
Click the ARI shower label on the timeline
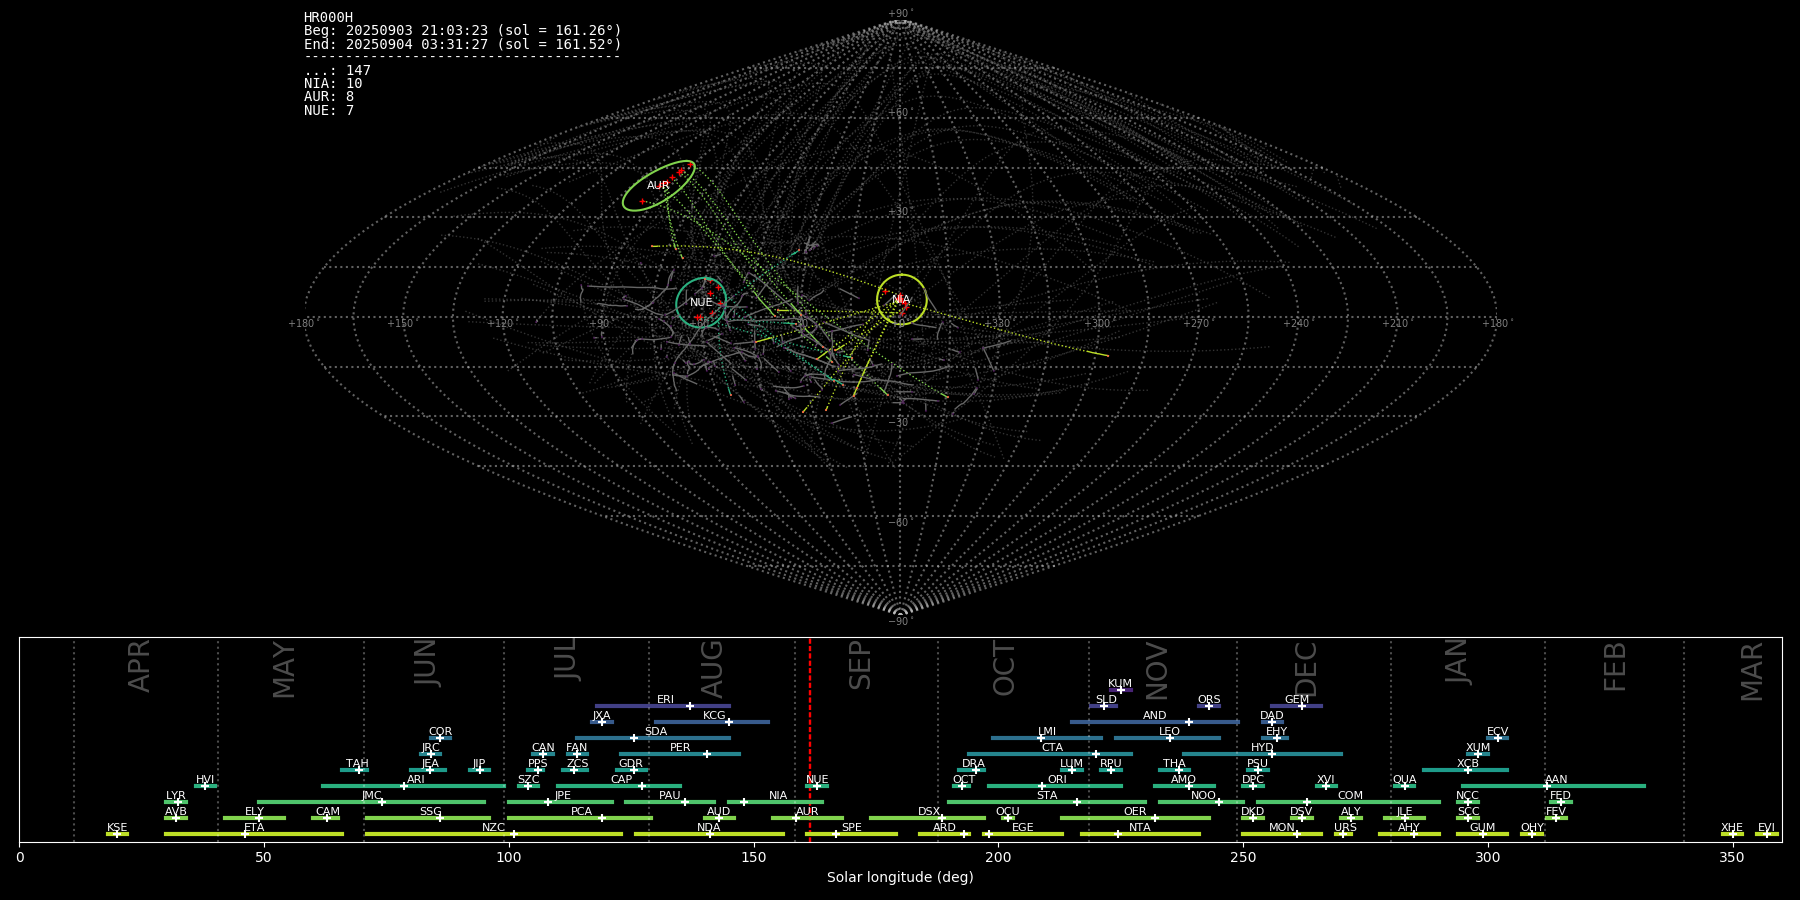[x=416, y=780]
